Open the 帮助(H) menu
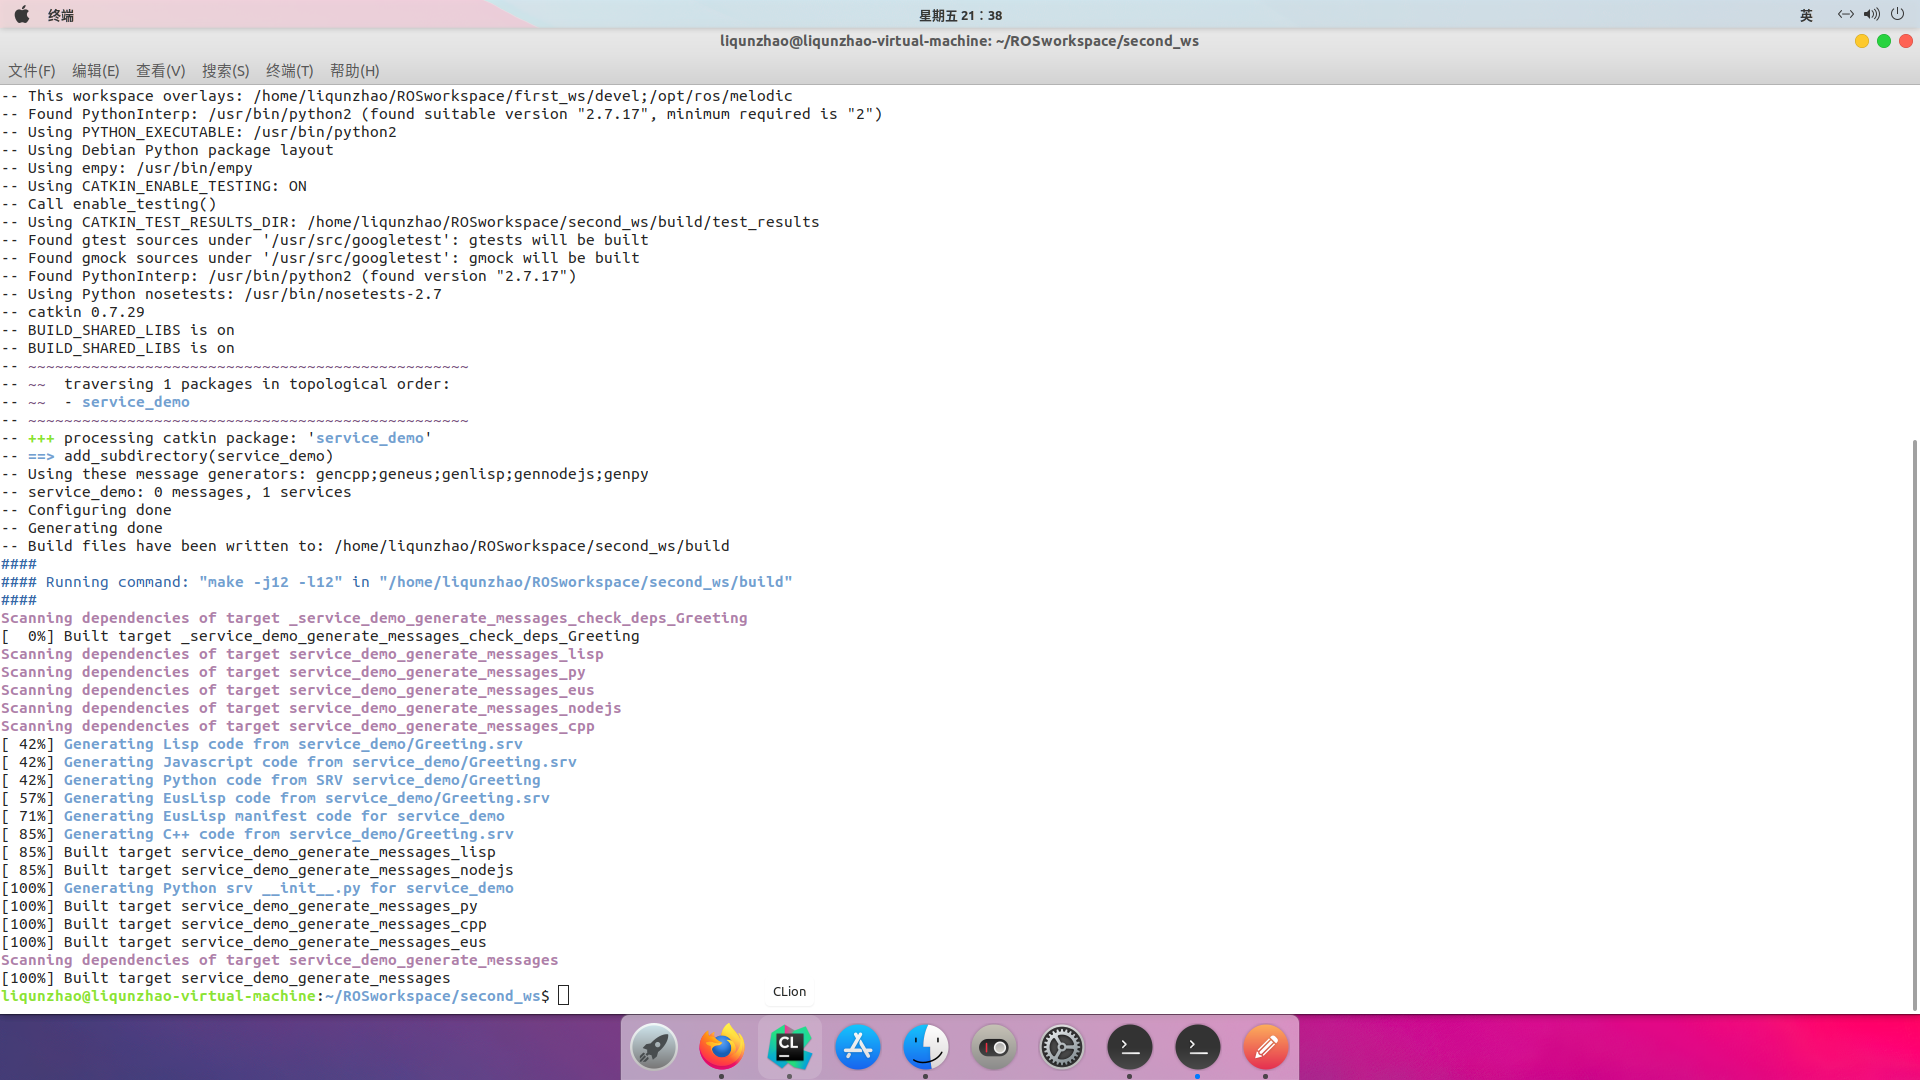Image resolution: width=1920 pixels, height=1080 pixels. tap(354, 71)
